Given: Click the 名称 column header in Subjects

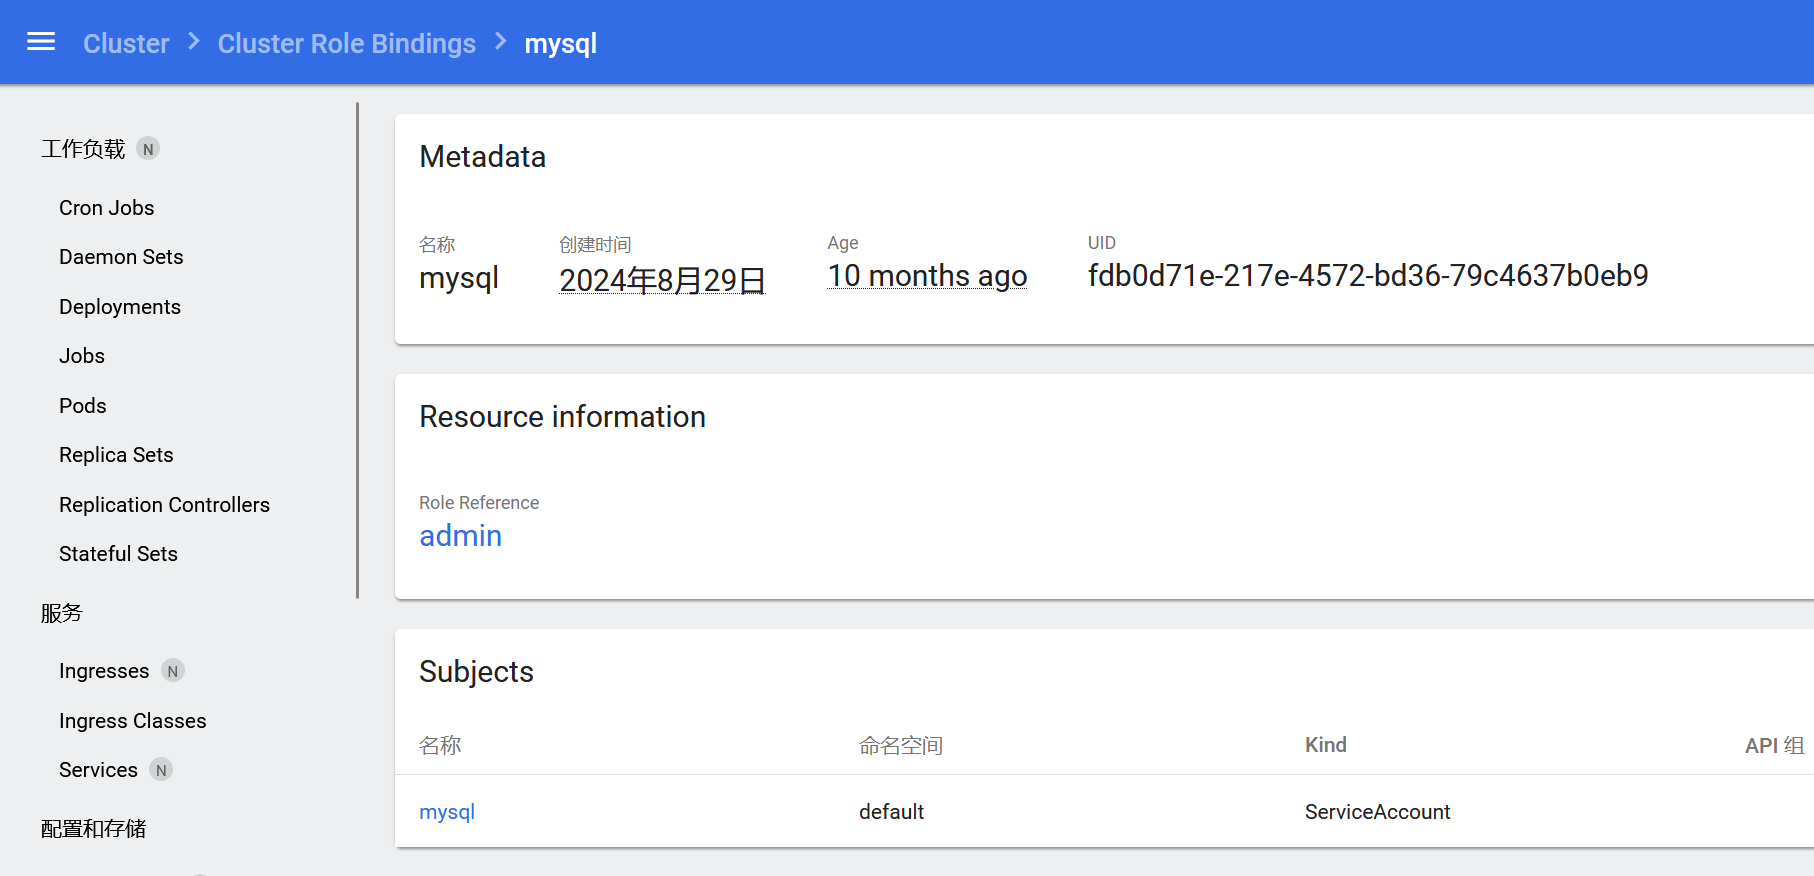Looking at the screenshot, I should pos(440,746).
